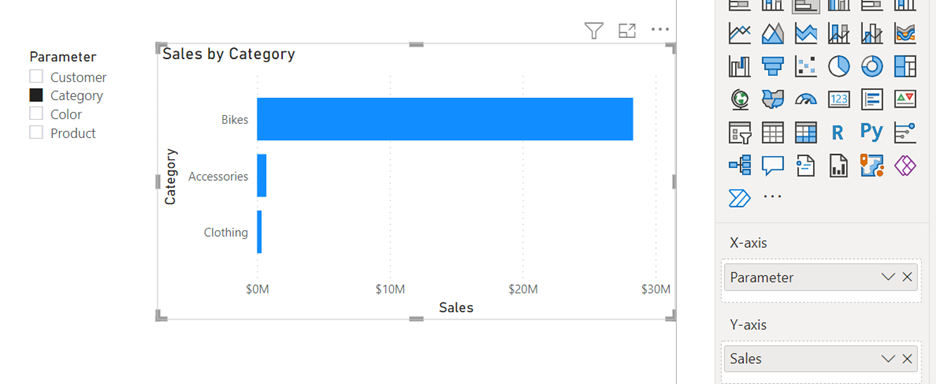Insert the Gauge visualization
Screen dimensions: 936x384
tap(805, 100)
